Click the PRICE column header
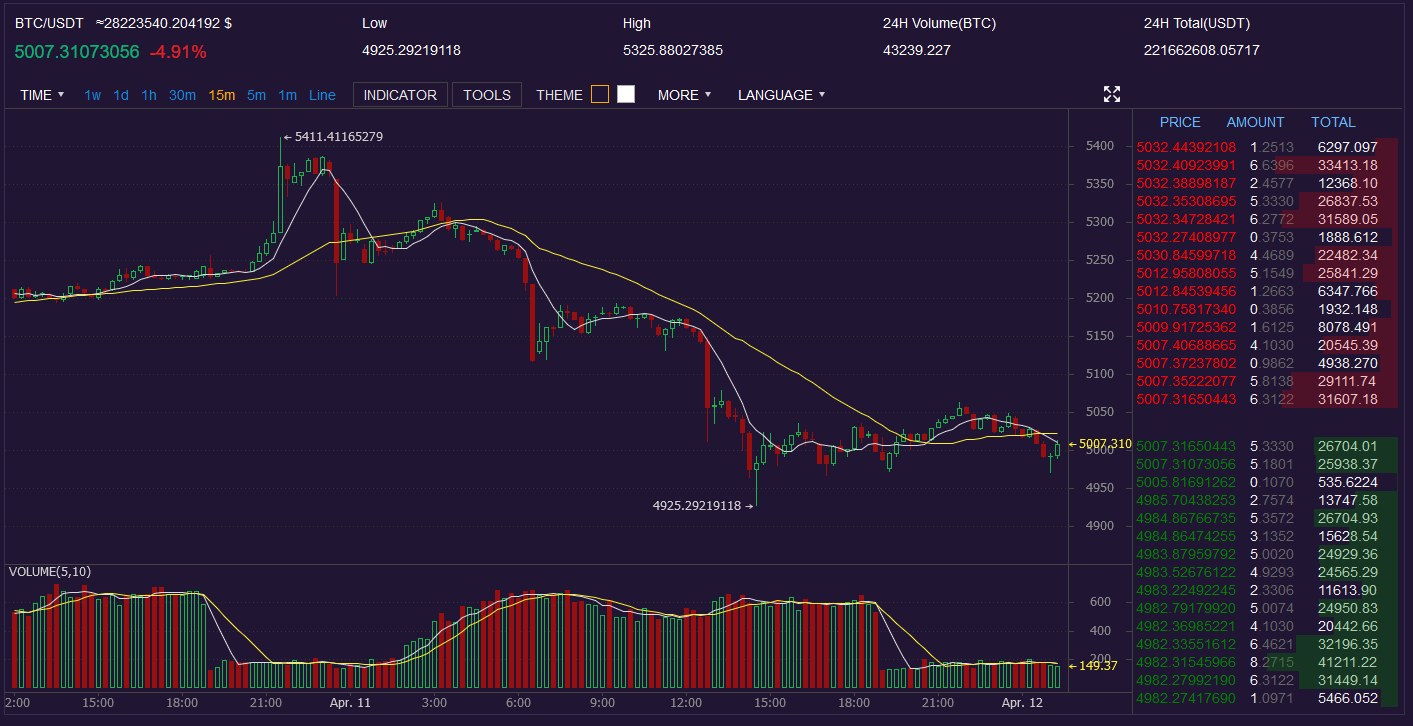The image size is (1413, 726). click(x=1180, y=122)
